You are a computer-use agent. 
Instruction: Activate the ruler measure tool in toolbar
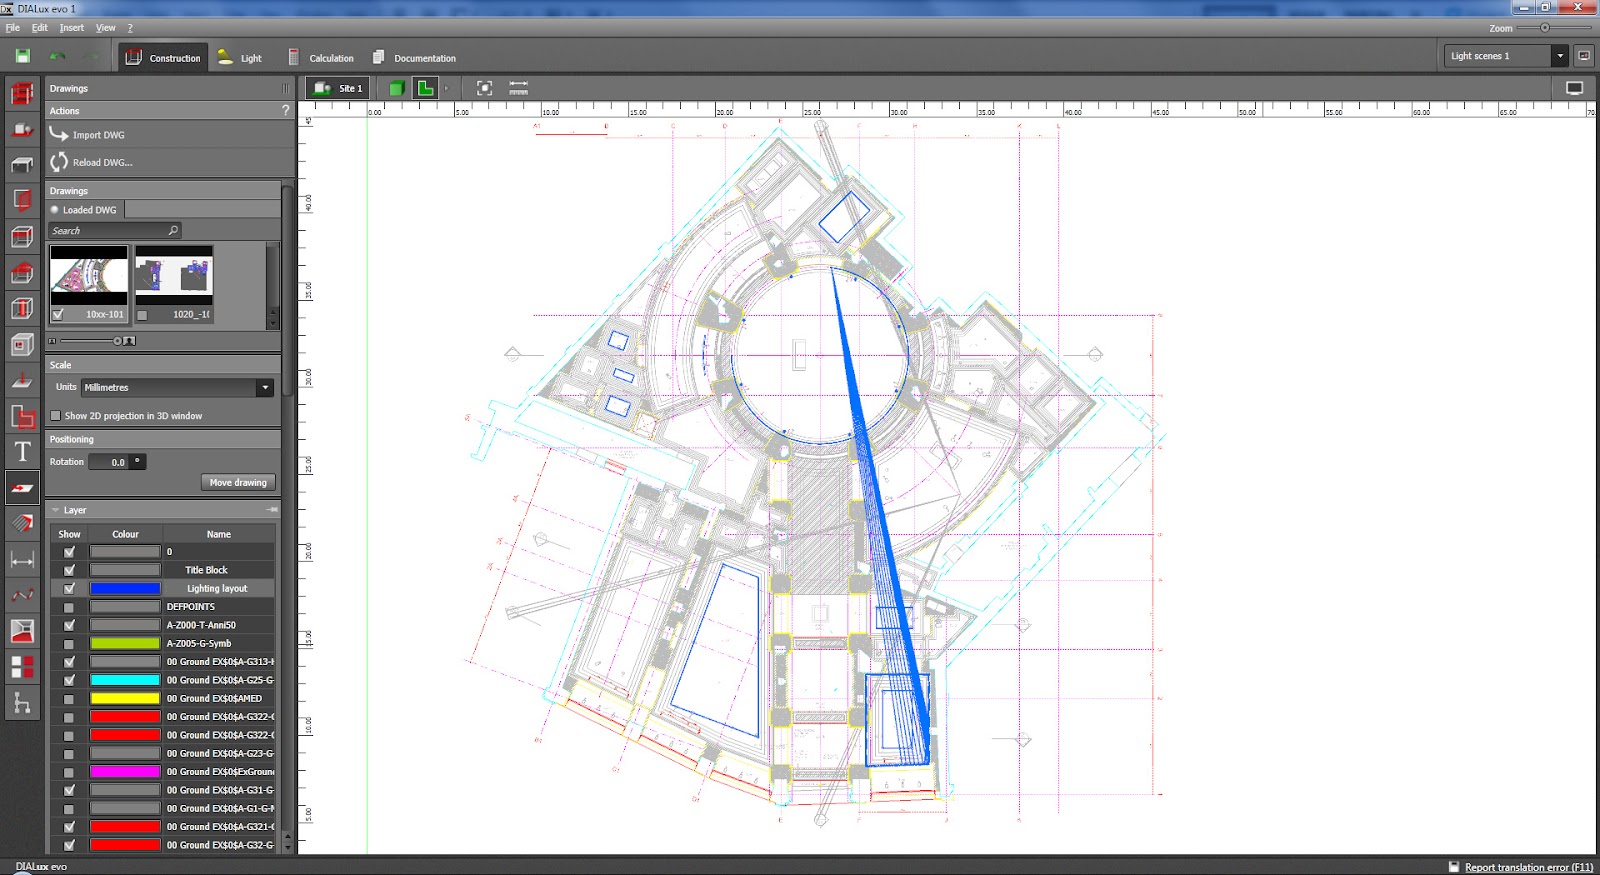click(x=518, y=88)
